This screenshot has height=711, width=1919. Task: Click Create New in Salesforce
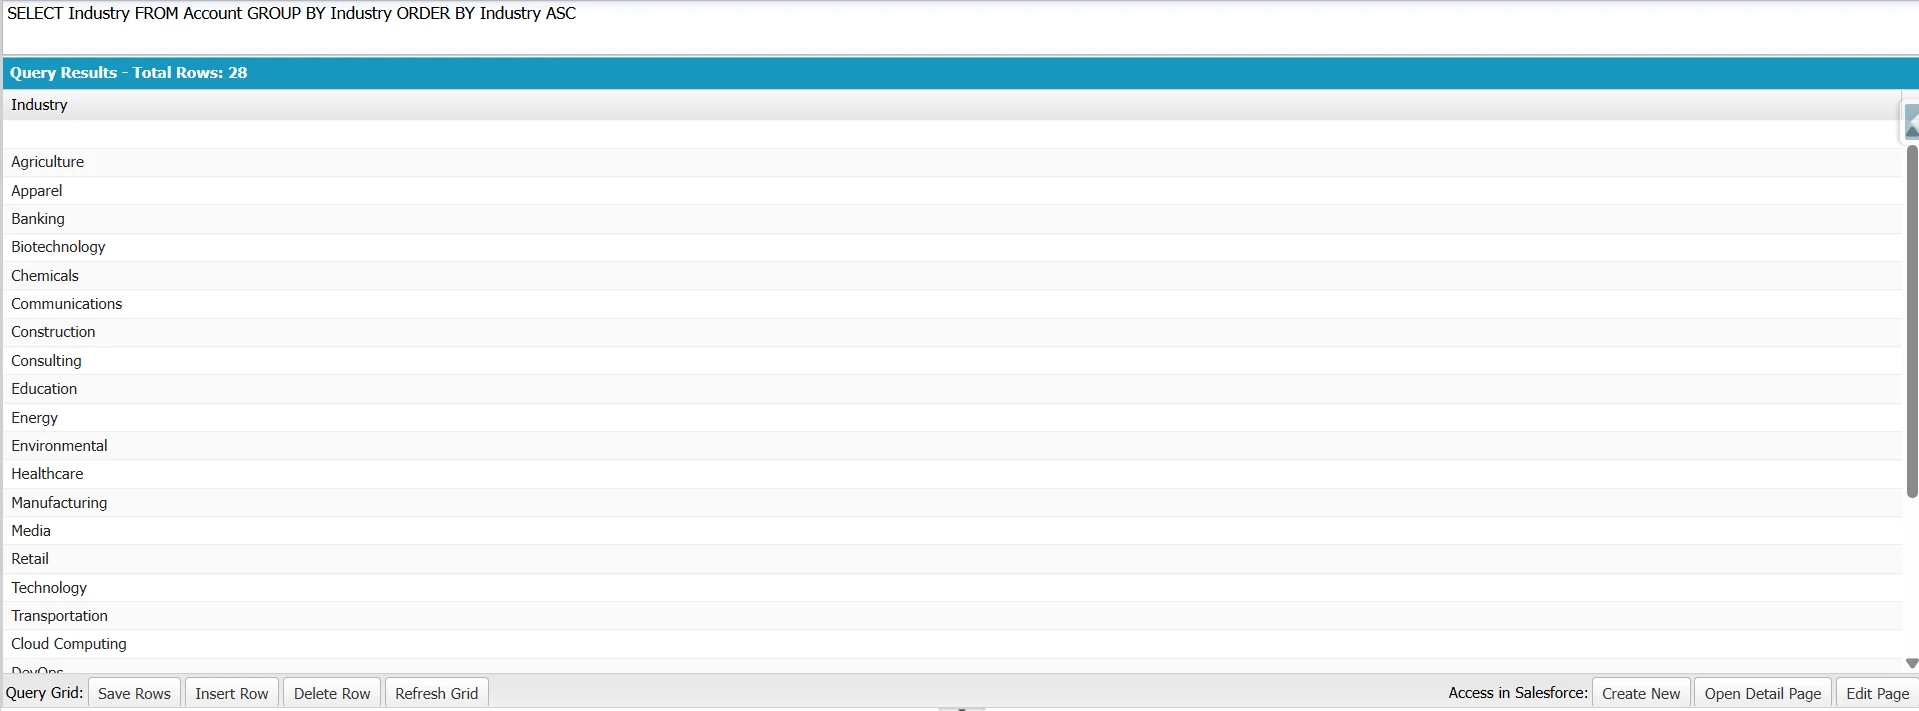(1641, 693)
